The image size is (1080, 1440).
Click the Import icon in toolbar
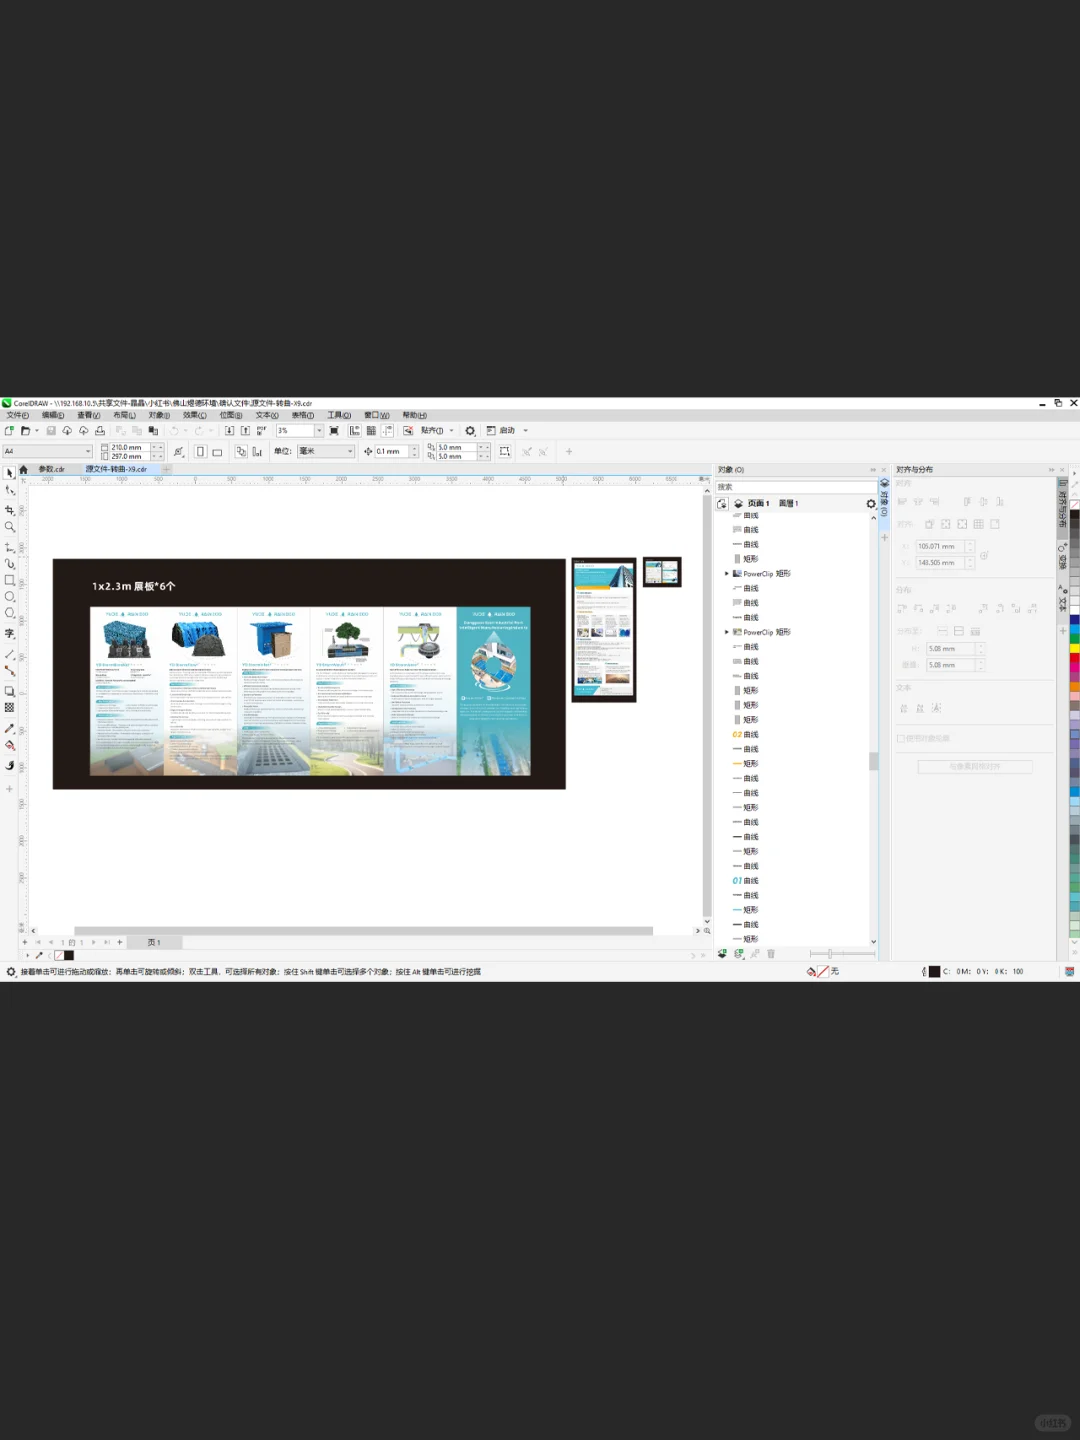coord(229,431)
